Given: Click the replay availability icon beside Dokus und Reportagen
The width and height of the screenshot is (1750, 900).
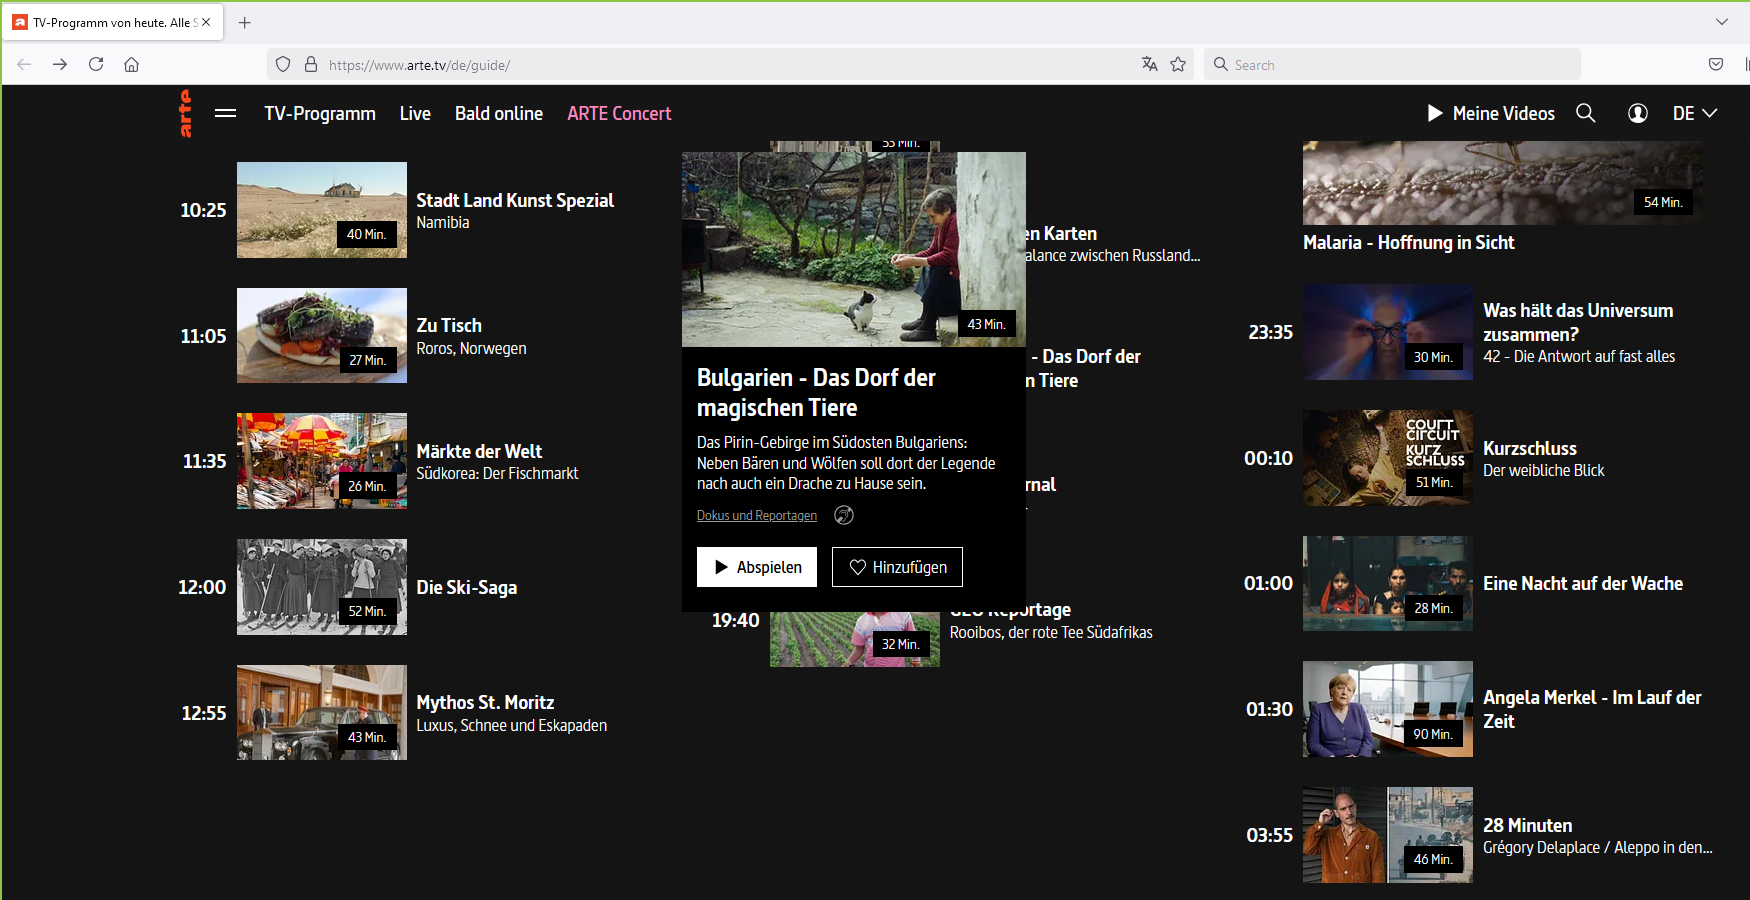Looking at the screenshot, I should point(844,515).
